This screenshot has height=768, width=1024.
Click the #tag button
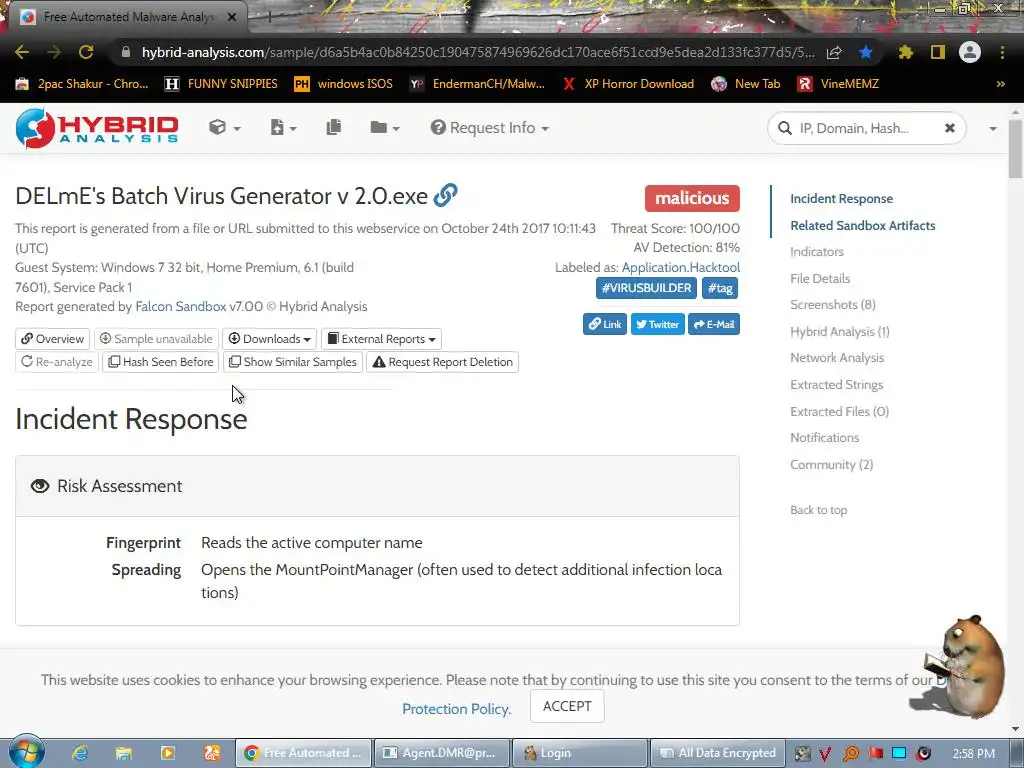[x=720, y=288]
